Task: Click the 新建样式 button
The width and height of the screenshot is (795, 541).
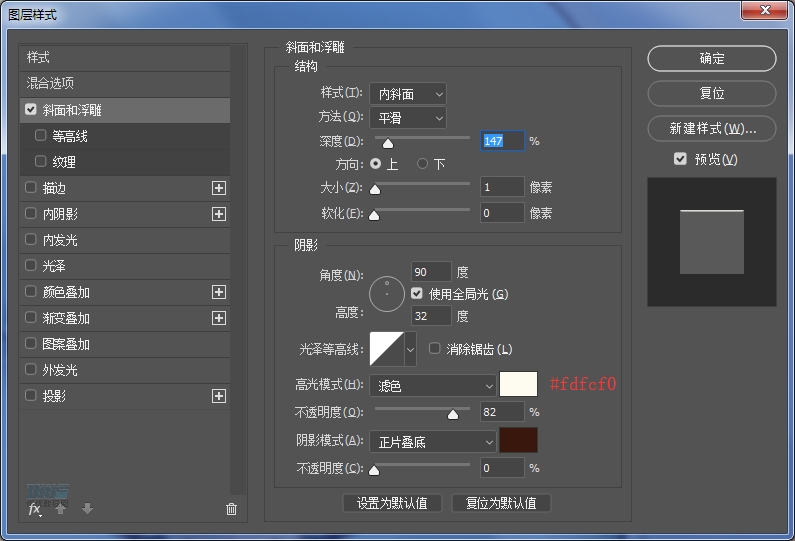Action: point(712,129)
